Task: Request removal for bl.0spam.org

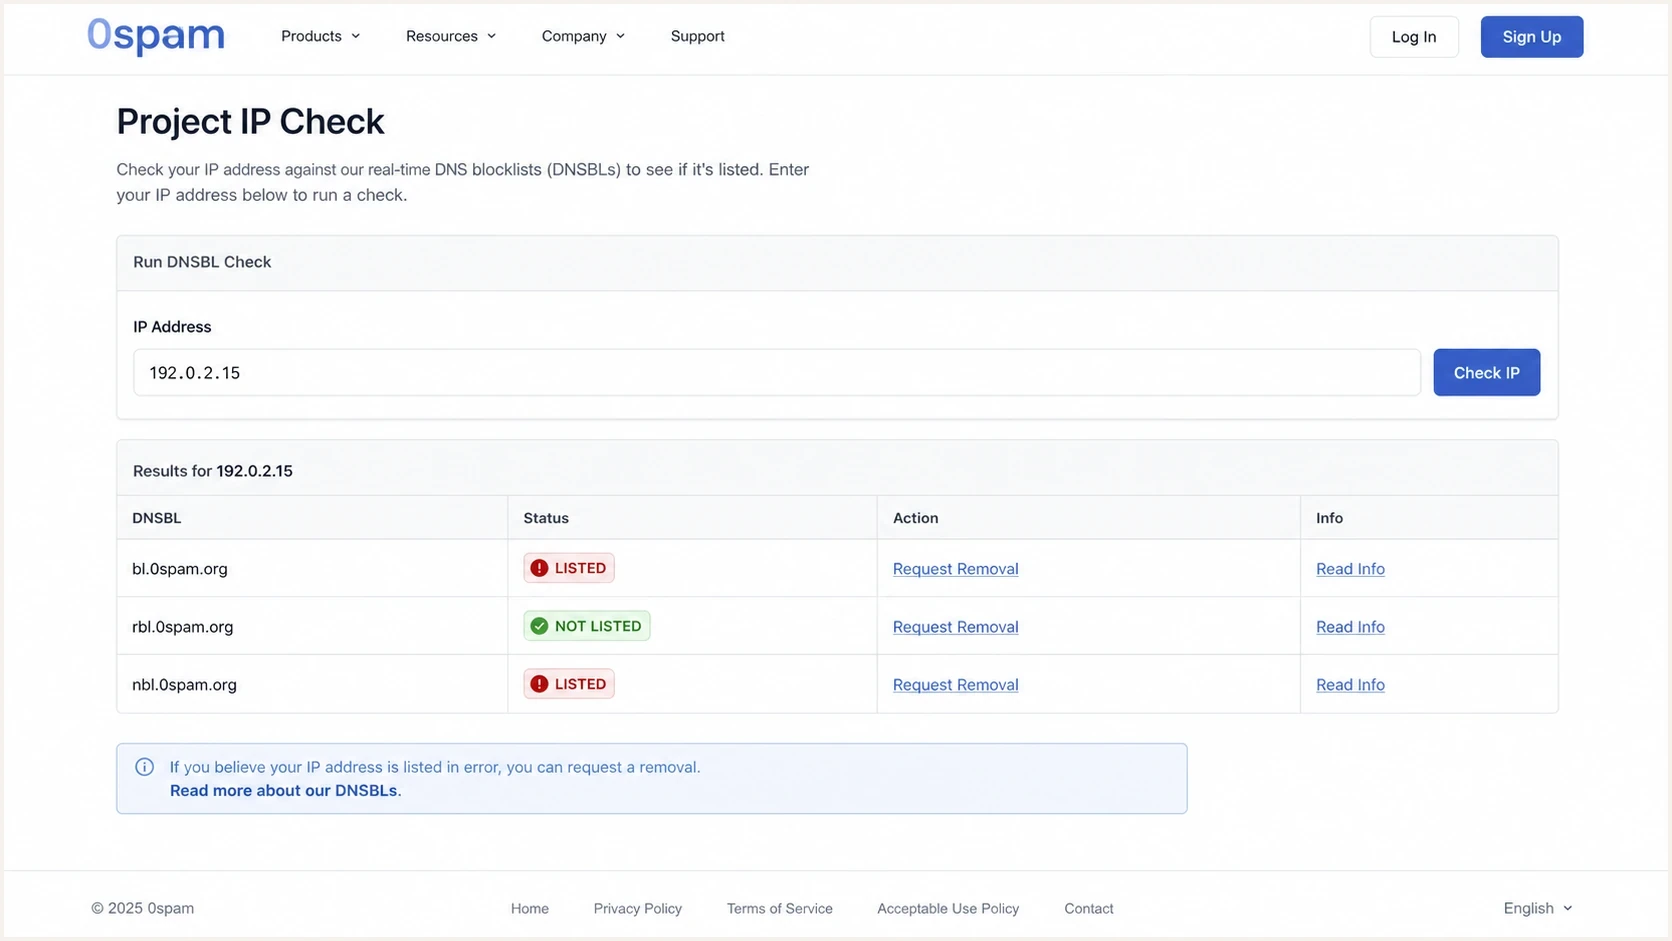Action: point(955,569)
